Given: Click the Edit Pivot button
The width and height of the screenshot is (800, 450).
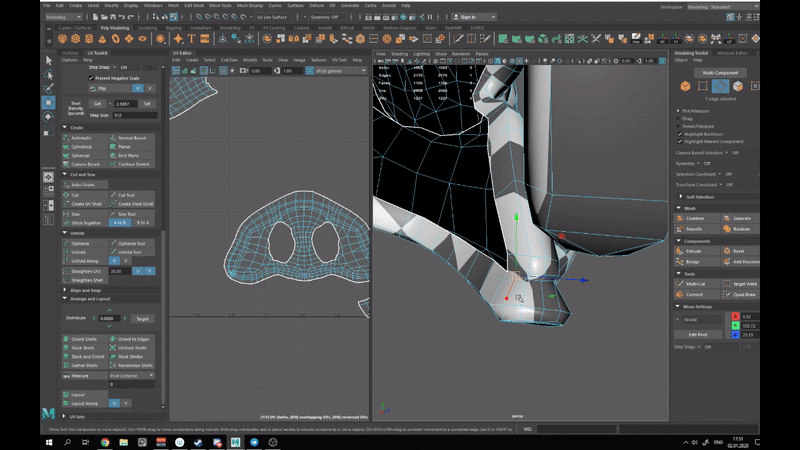Looking at the screenshot, I should click(697, 334).
